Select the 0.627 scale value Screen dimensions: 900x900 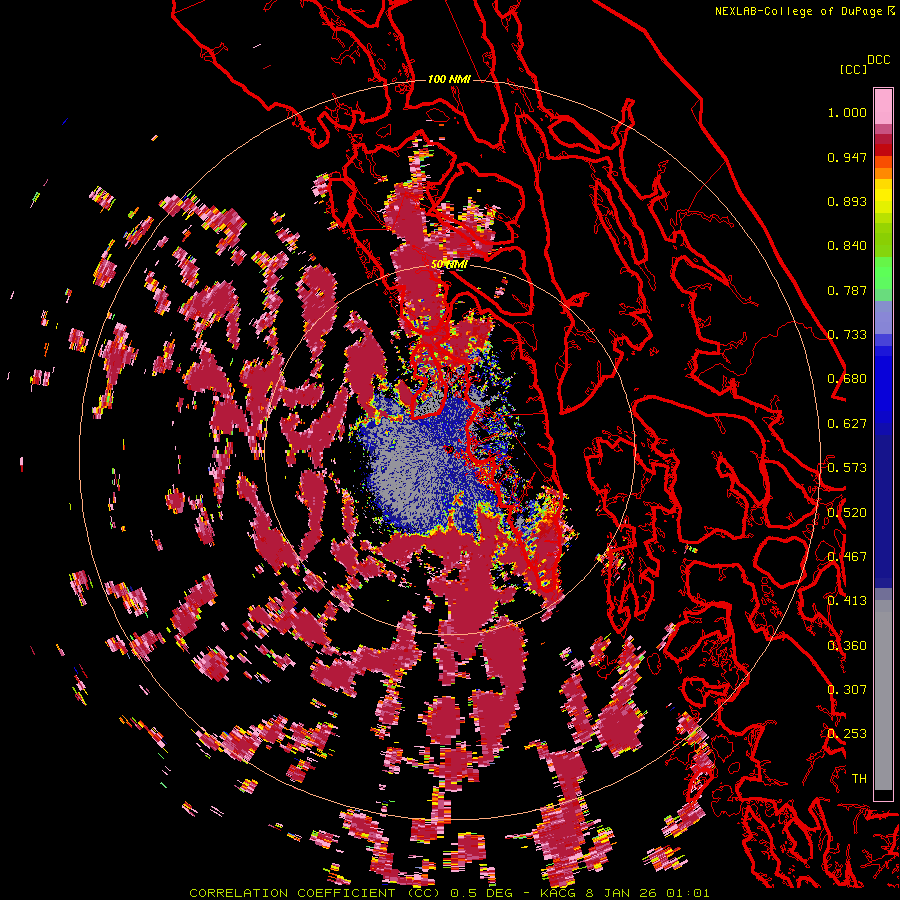[x=847, y=424]
